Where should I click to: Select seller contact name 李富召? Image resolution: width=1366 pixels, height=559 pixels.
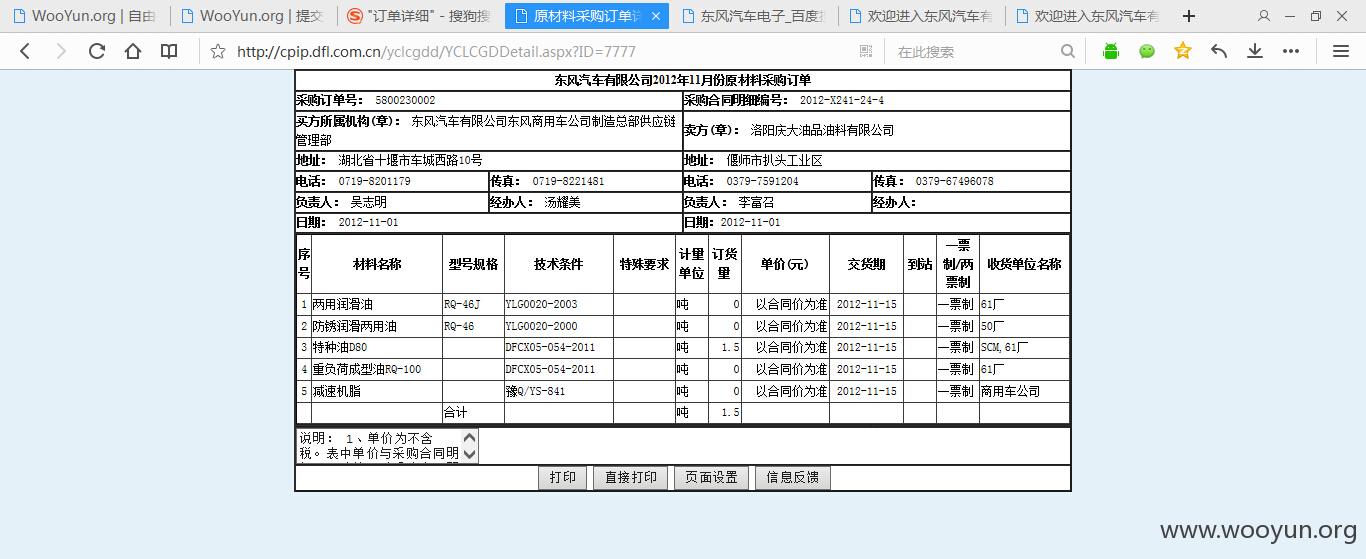[x=756, y=202]
